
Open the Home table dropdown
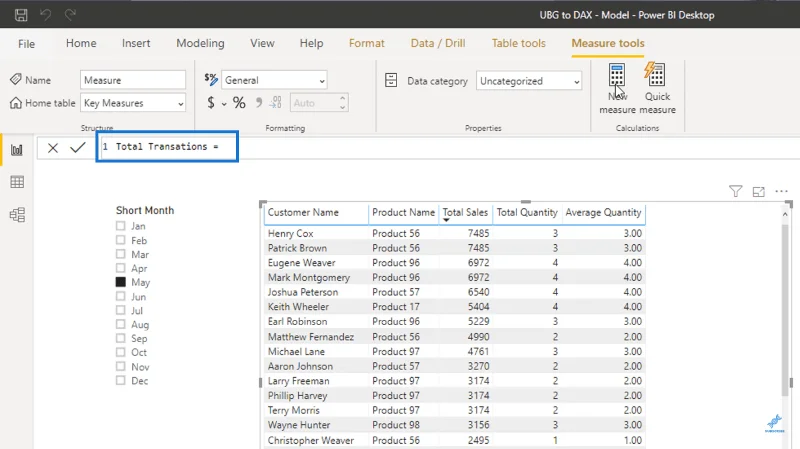[x=133, y=103]
